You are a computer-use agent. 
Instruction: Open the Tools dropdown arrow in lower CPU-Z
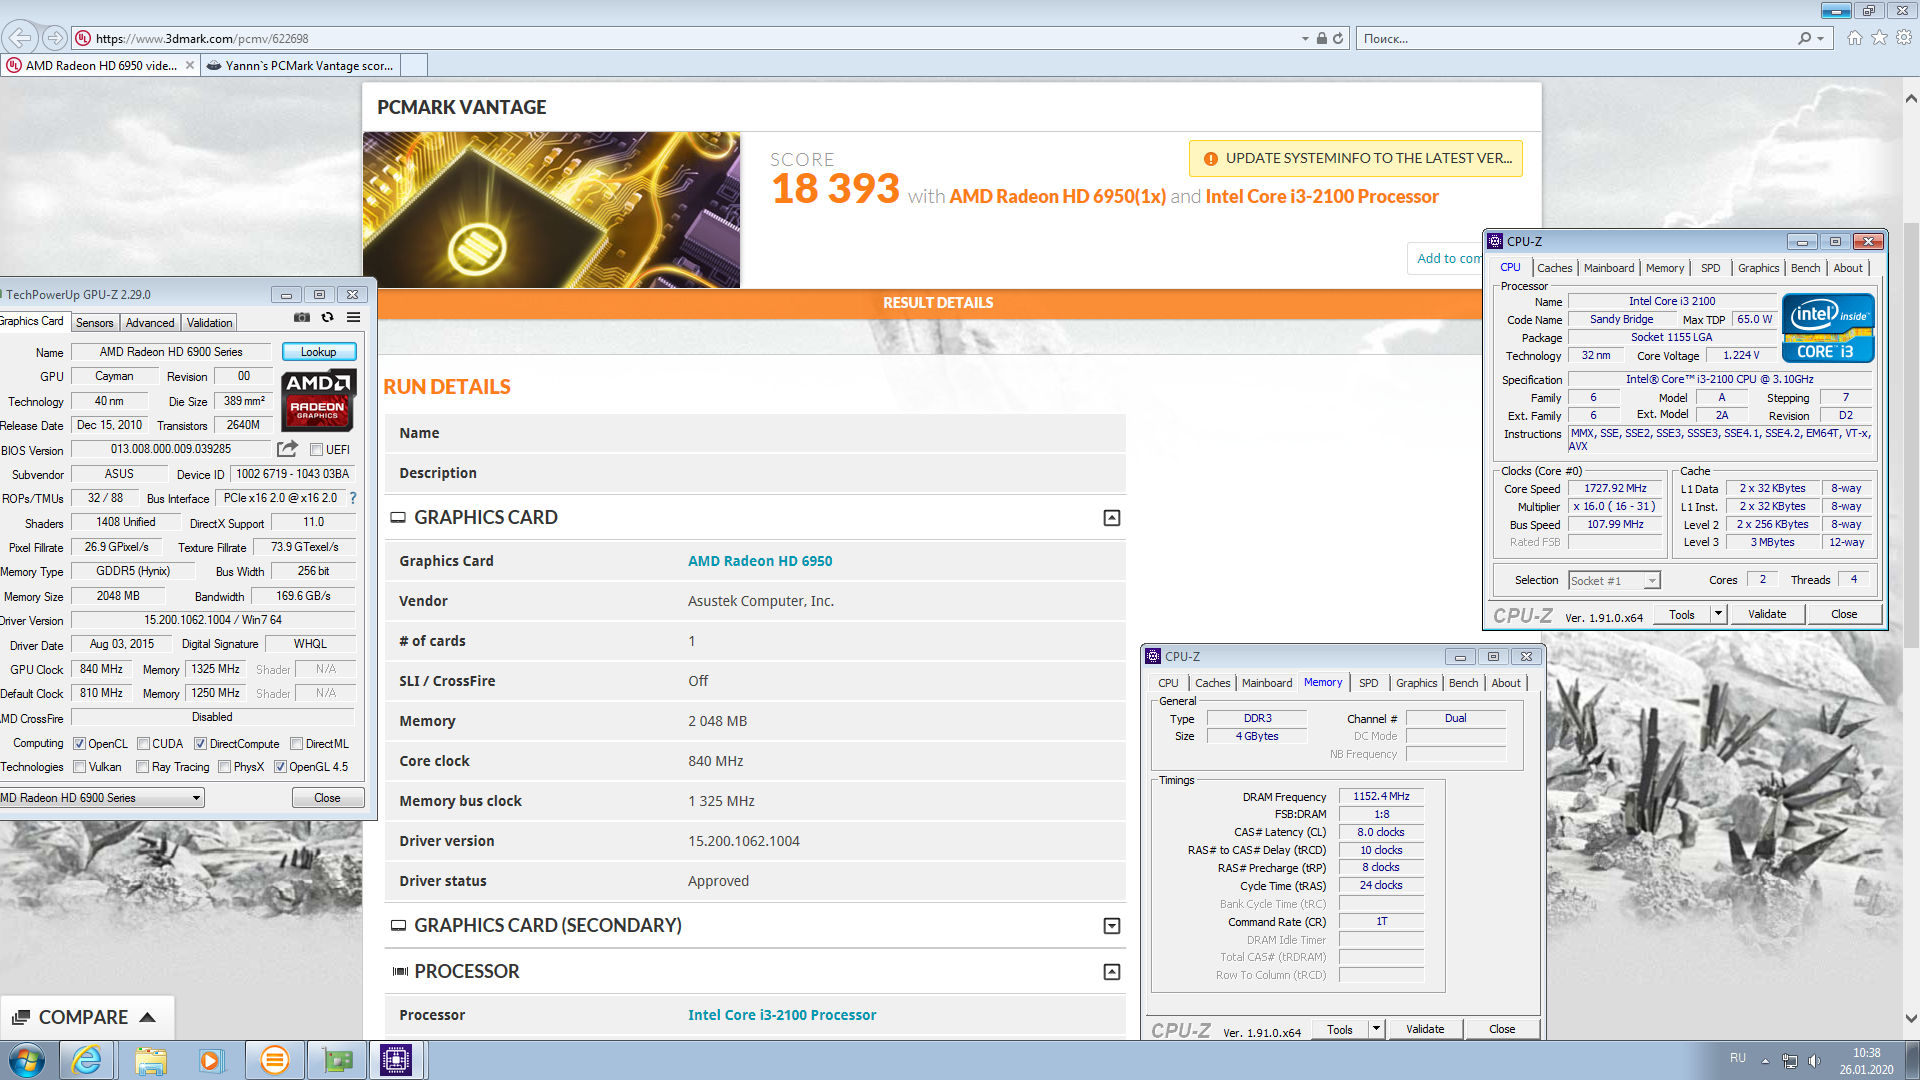tap(1376, 1029)
